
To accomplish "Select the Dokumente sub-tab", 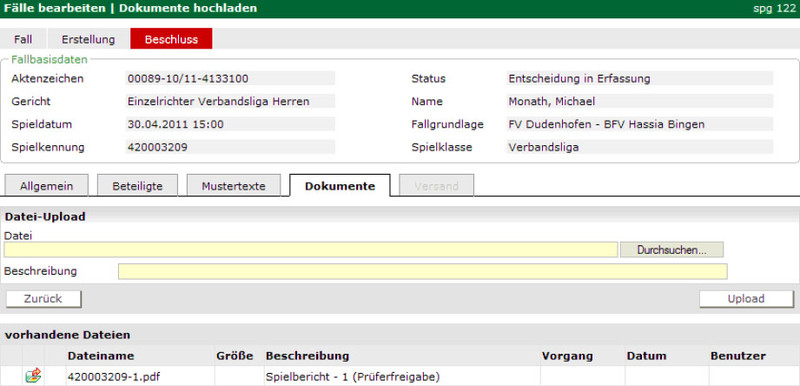I will point(340,186).
